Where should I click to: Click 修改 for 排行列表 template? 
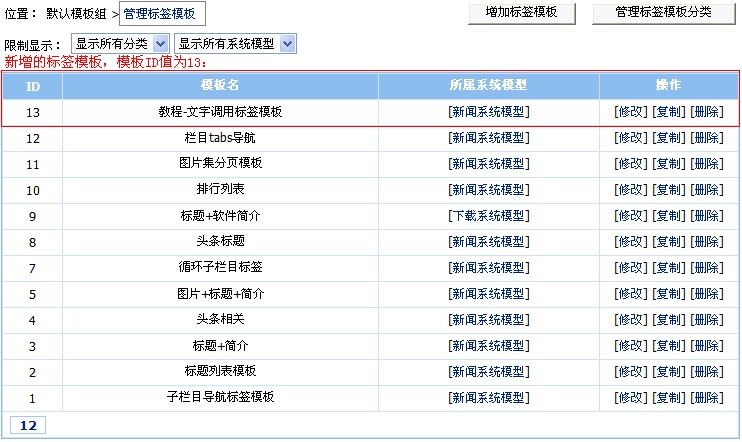pos(630,190)
